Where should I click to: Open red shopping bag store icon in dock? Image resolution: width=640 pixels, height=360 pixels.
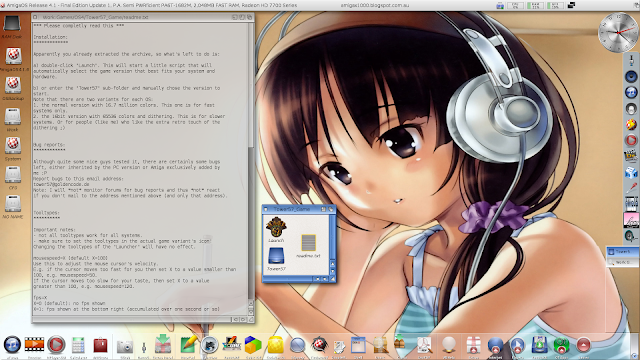click(100, 345)
